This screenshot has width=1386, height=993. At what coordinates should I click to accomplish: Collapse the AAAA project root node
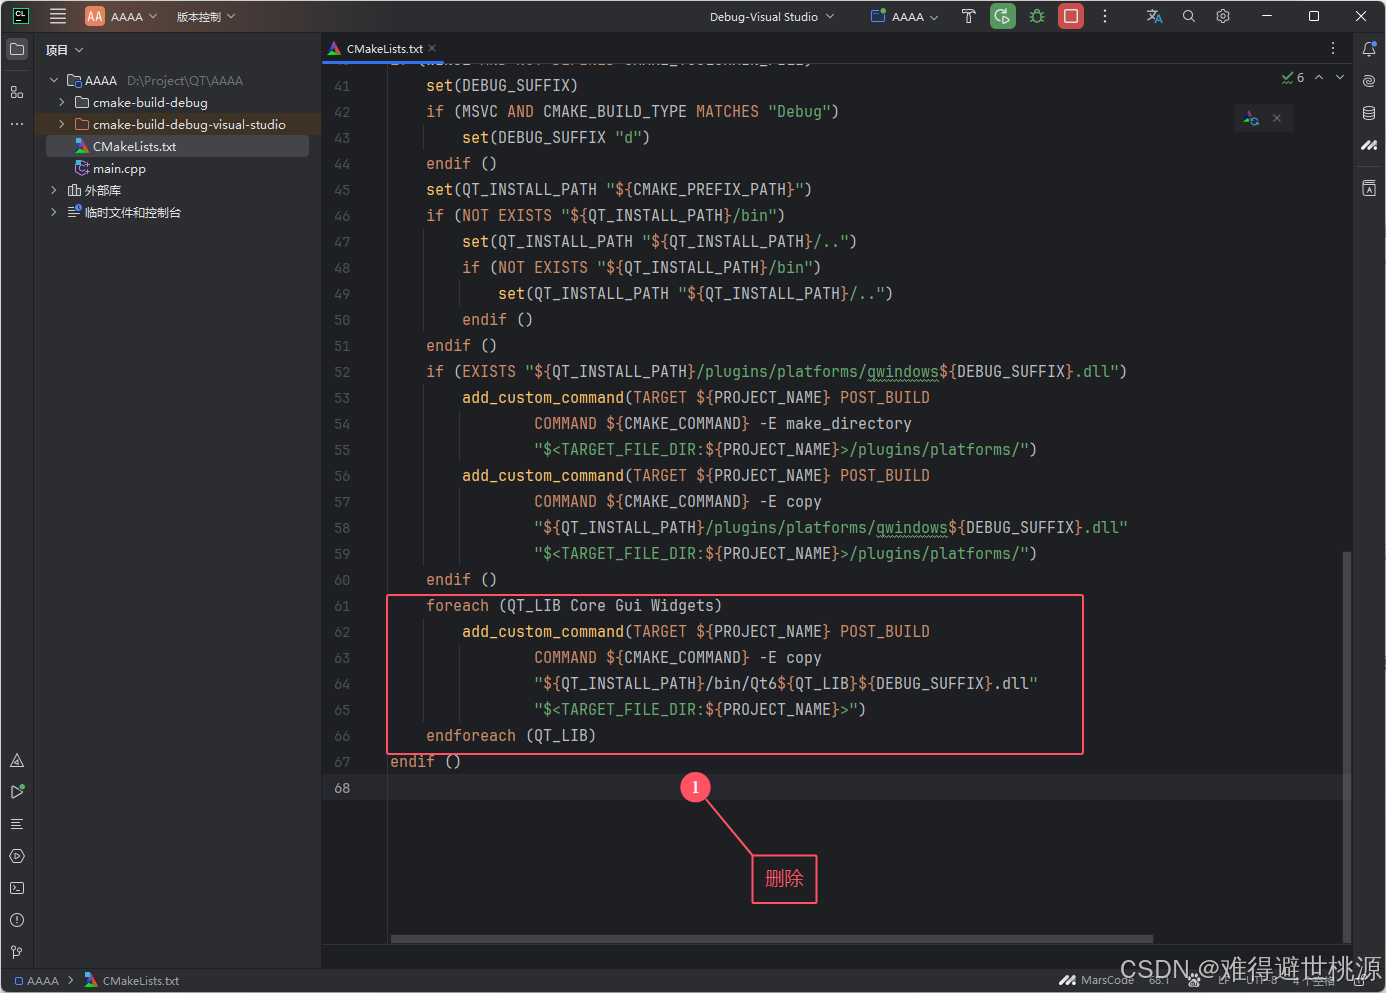[54, 80]
